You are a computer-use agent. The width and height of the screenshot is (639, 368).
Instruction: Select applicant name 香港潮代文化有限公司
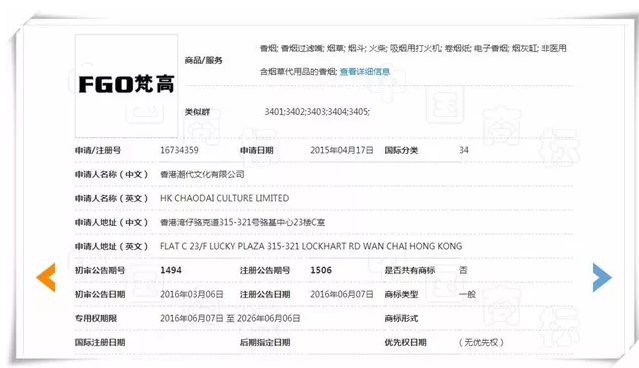(x=202, y=174)
